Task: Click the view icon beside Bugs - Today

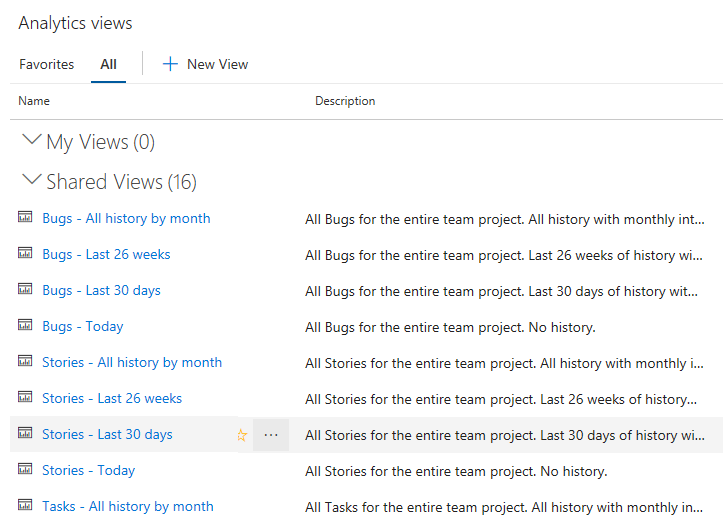Action: (25, 325)
